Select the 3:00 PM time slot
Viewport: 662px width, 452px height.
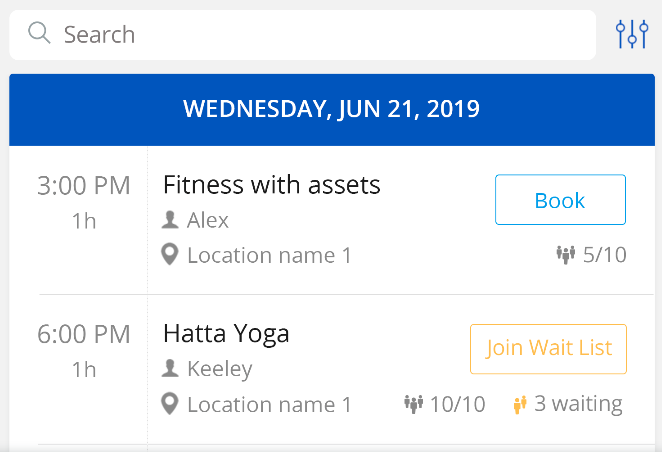[84, 186]
